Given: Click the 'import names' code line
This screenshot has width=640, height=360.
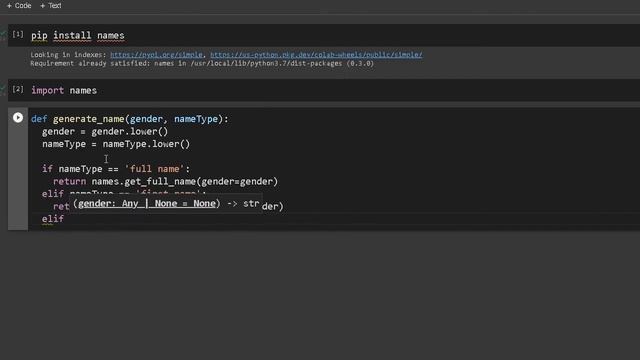Looking at the screenshot, I should click(64, 90).
